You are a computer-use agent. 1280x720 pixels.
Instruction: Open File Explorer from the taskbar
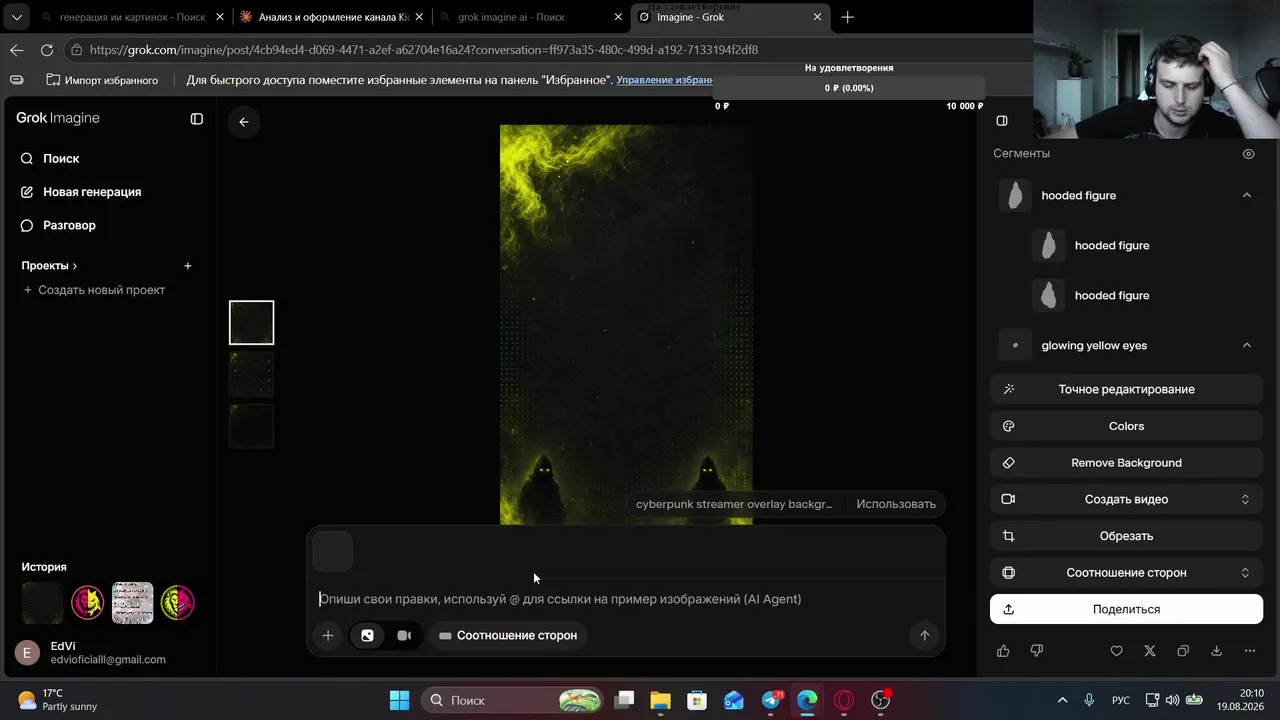coord(660,700)
